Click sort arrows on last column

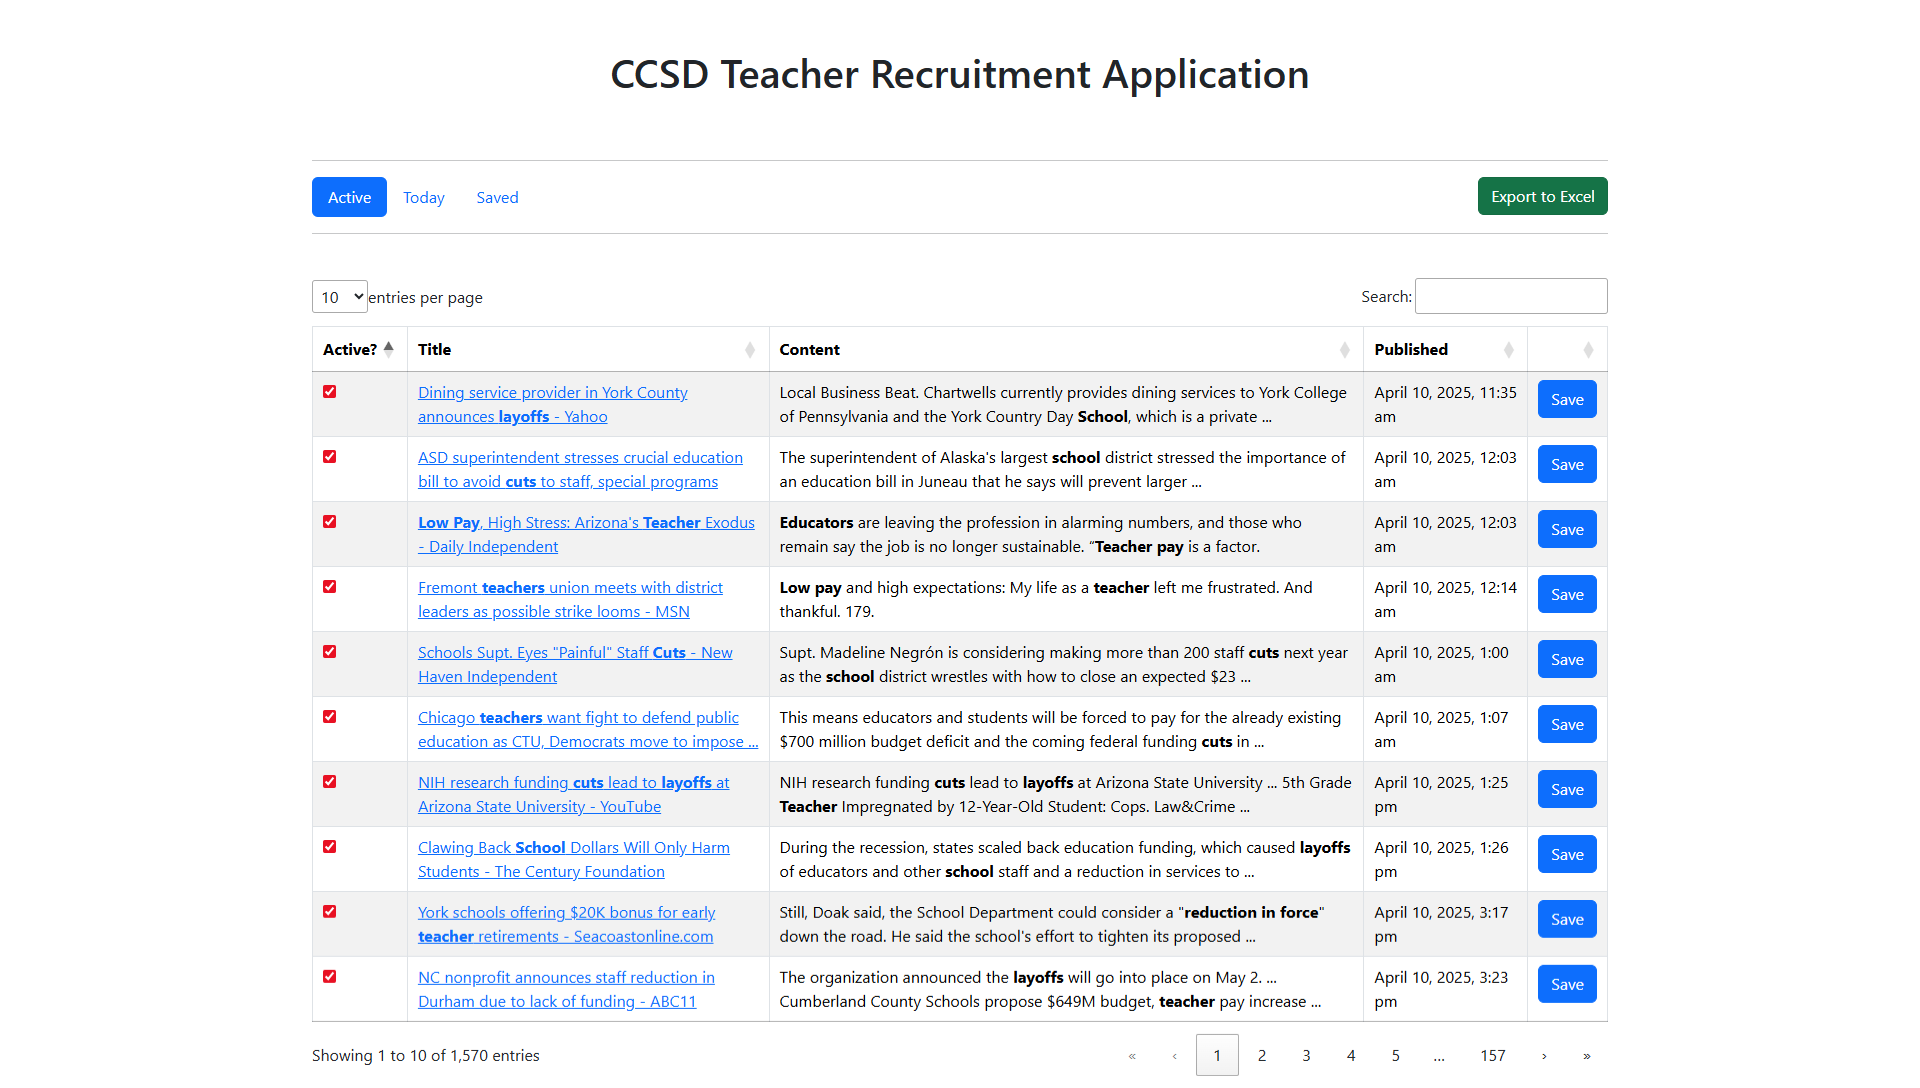(1588, 350)
